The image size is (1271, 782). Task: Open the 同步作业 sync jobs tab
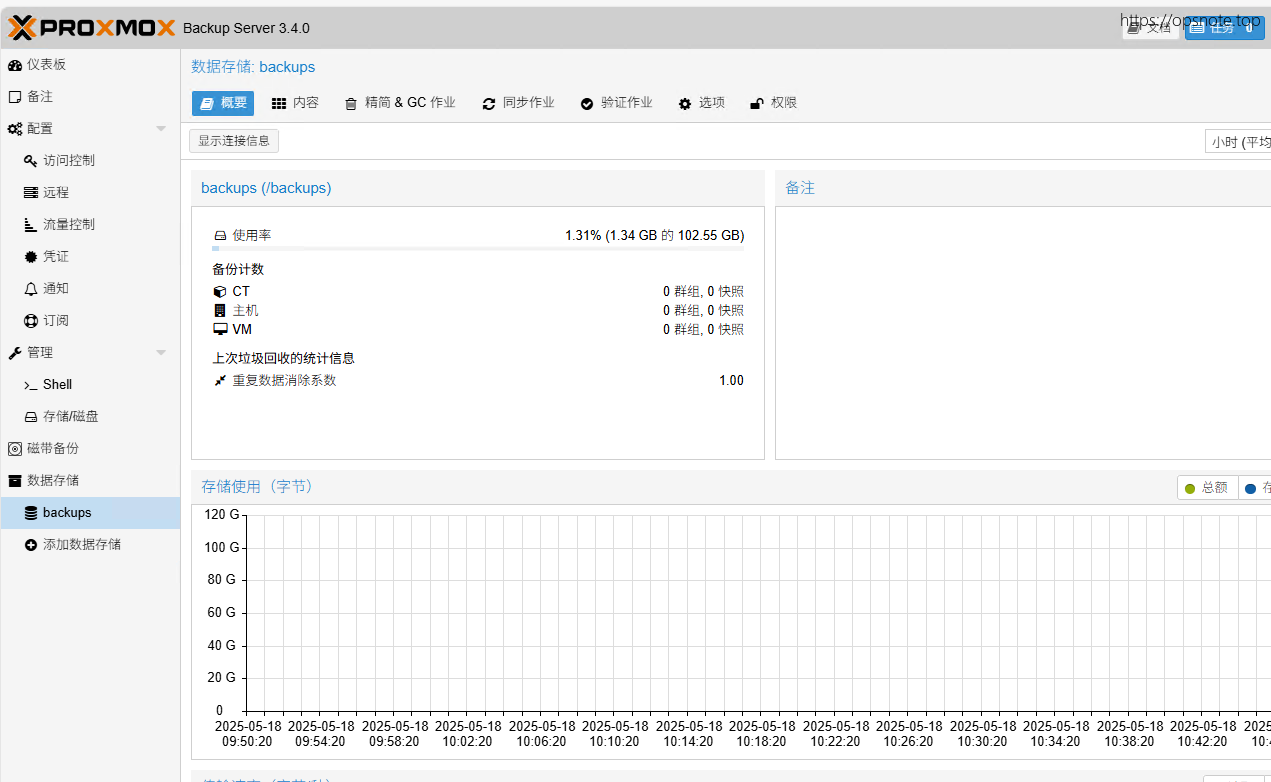518,103
